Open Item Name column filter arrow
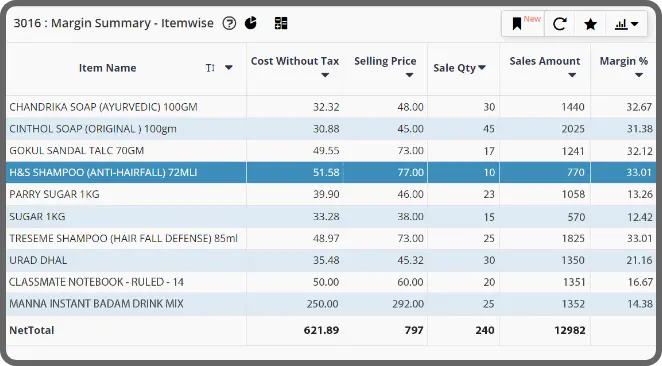Viewport: 662px width, 366px height. click(x=228, y=68)
